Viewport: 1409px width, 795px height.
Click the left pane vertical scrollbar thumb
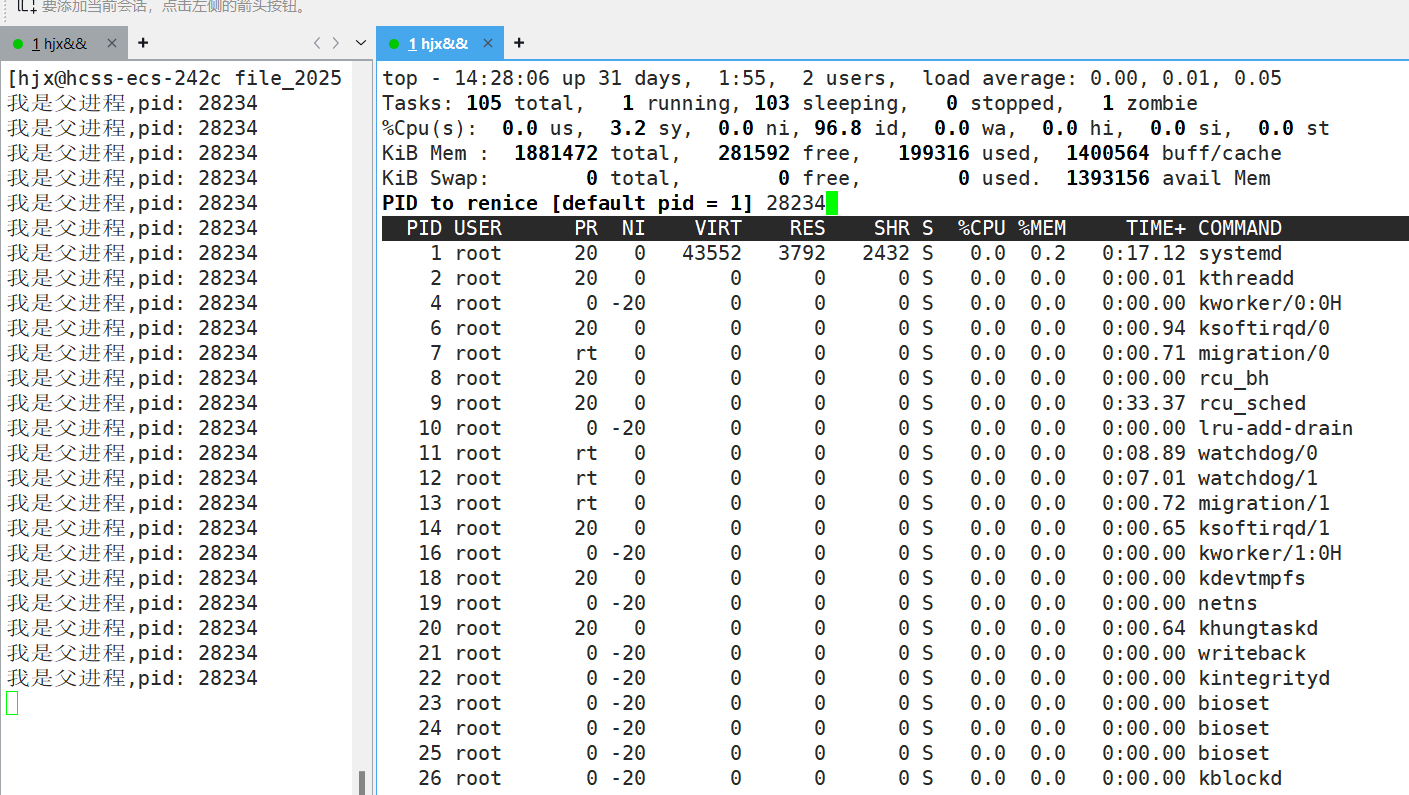pos(362,782)
